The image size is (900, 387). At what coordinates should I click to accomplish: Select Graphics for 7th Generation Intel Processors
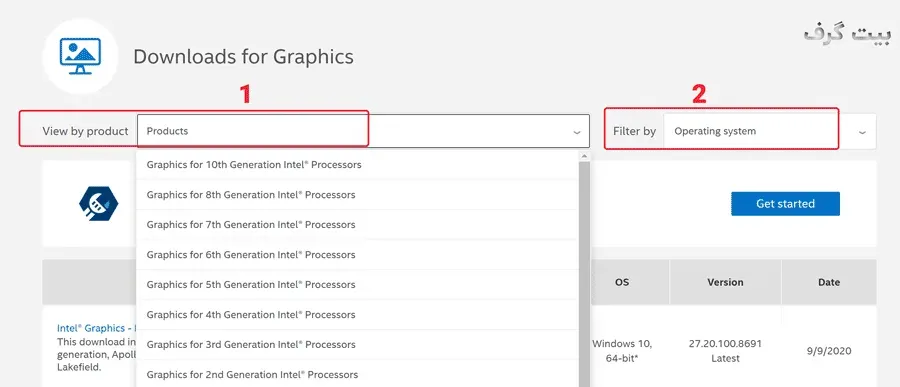(x=357, y=225)
